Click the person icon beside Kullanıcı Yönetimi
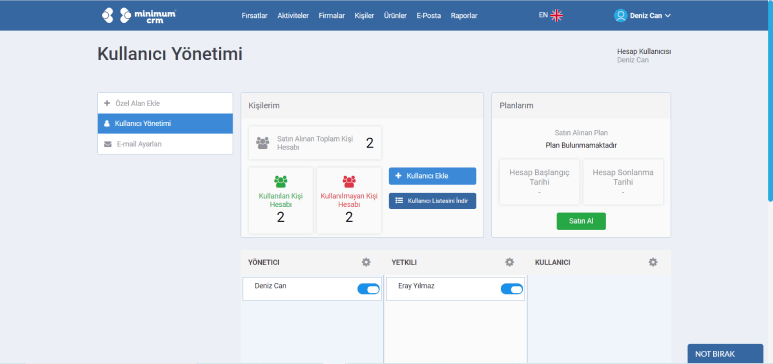The height and width of the screenshot is (364, 773). click(107, 124)
